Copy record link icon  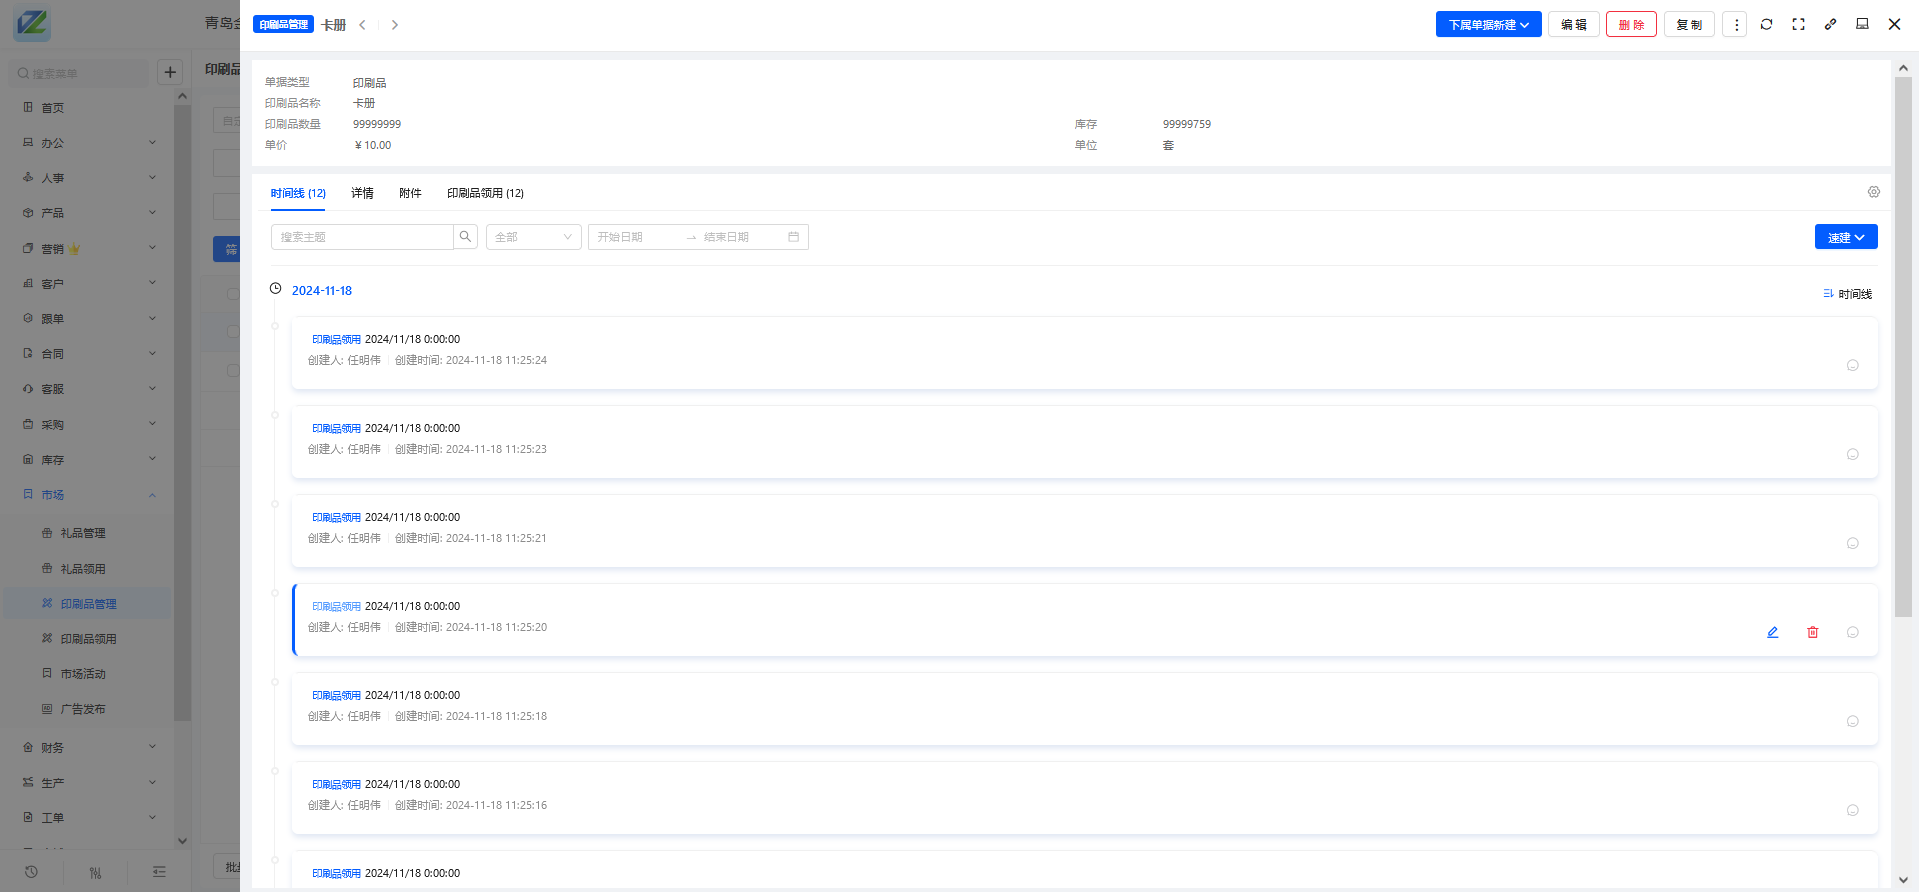1830,24
